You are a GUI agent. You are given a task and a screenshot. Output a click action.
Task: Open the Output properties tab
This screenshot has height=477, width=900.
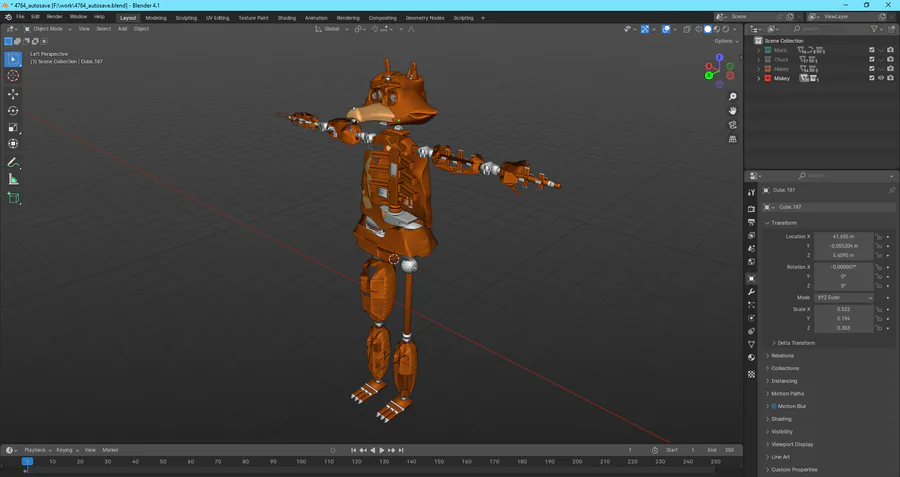(x=751, y=222)
